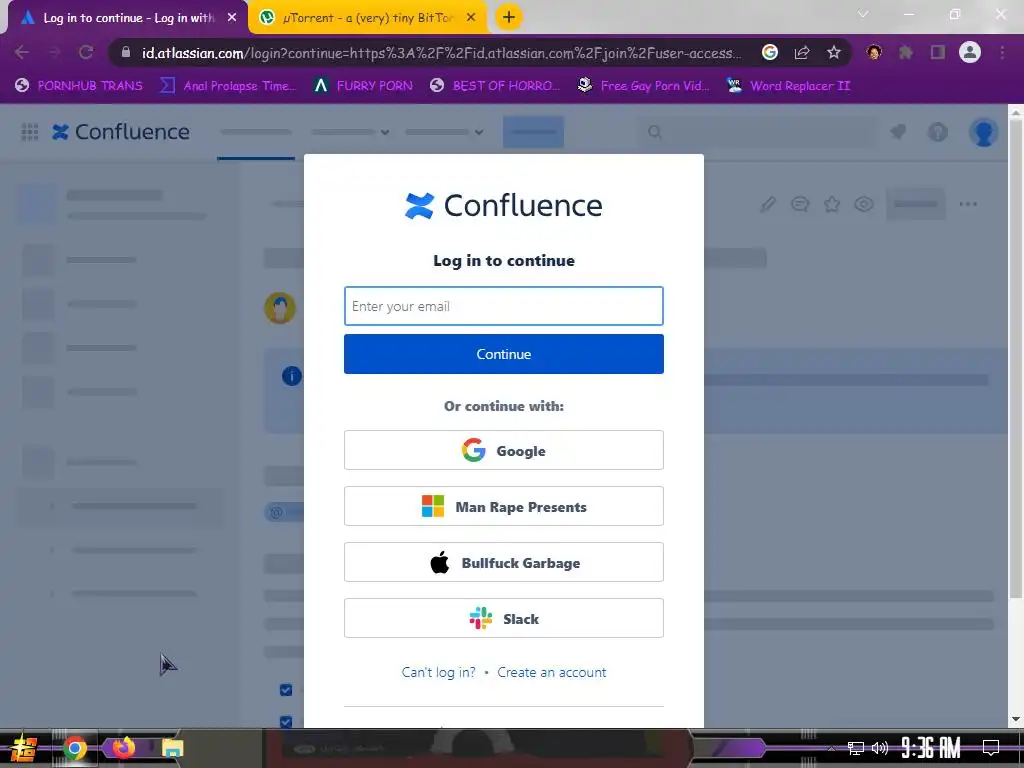Expand the third header nav dropdown chevron
The width and height of the screenshot is (1024, 768).
[479, 133]
